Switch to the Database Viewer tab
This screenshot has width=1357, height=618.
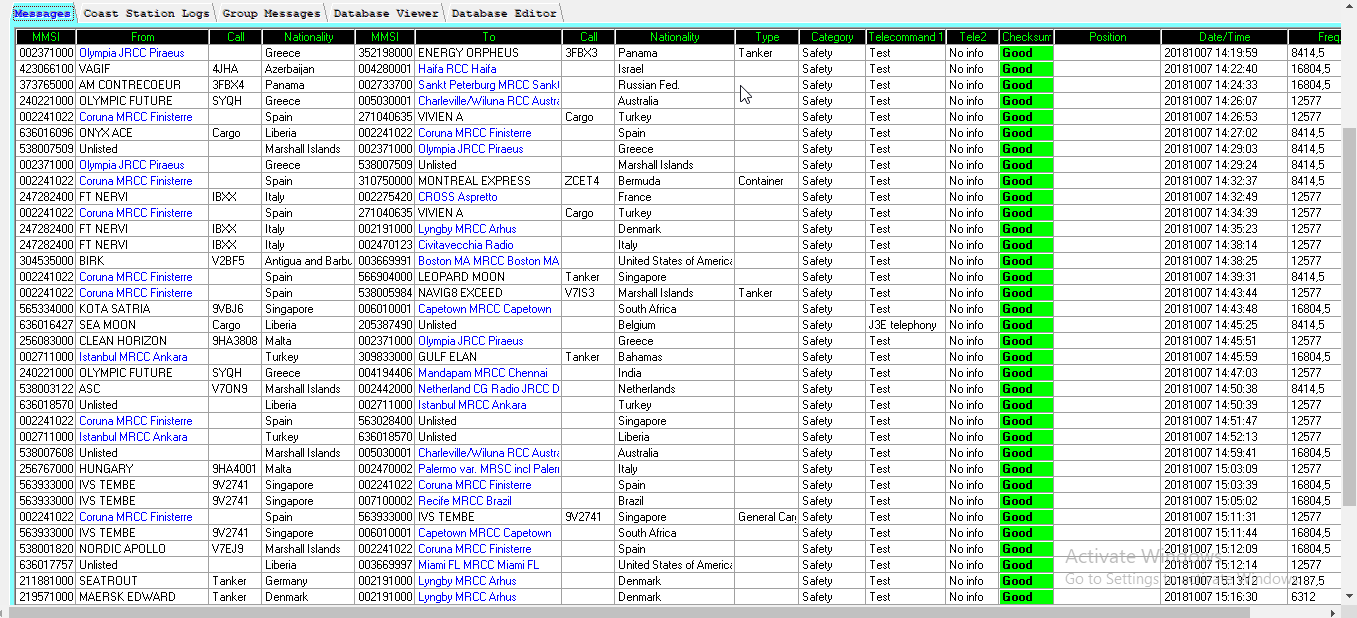(386, 13)
